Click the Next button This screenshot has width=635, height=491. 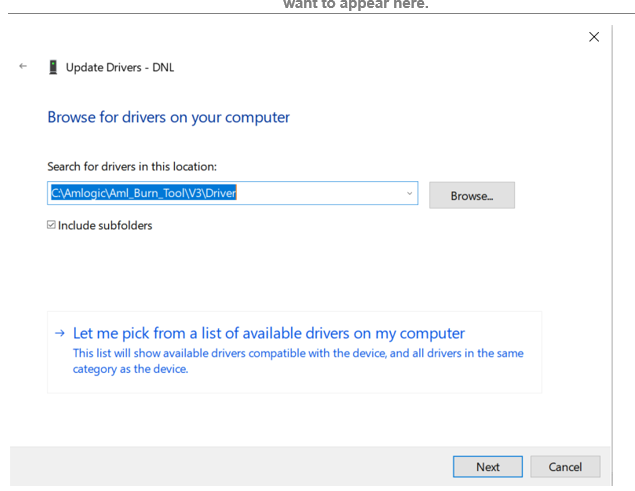tap(487, 467)
